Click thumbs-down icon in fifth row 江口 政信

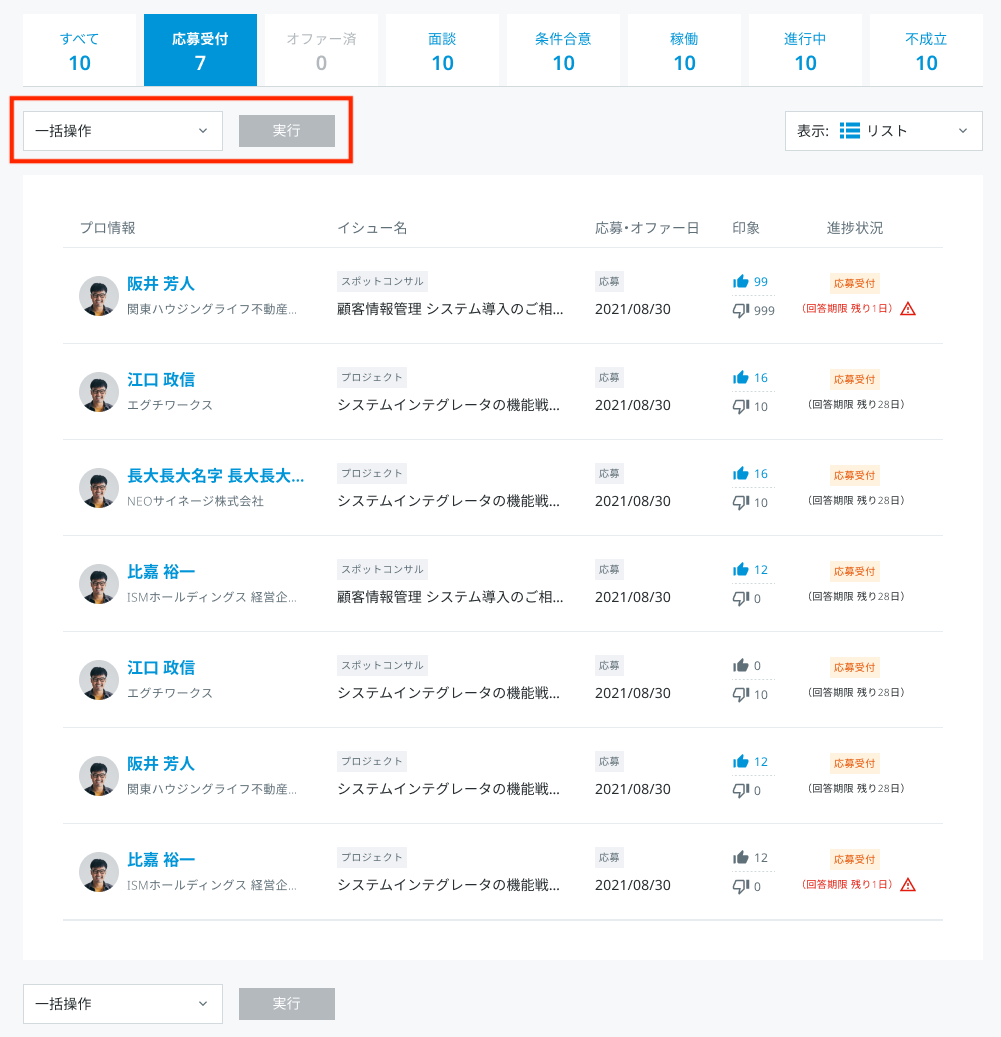click(x=741, y=694)
